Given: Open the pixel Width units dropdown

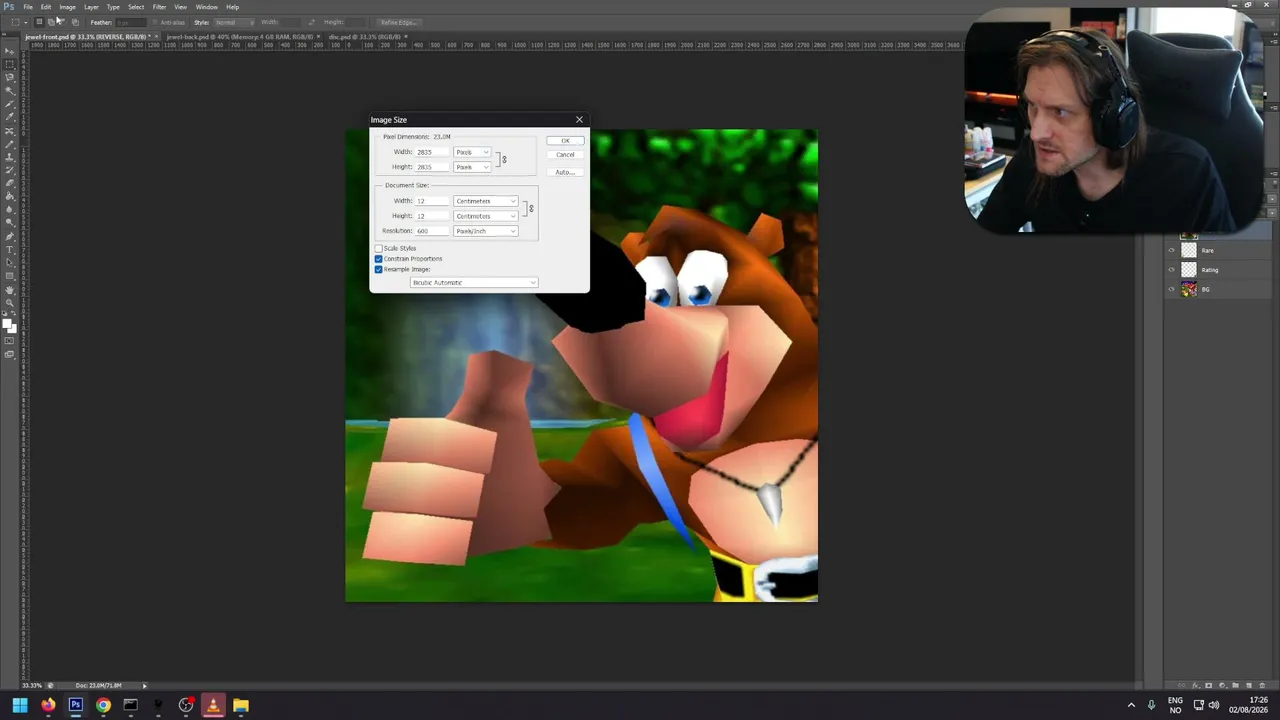Looking at the screenshot, I should point(472,152).
